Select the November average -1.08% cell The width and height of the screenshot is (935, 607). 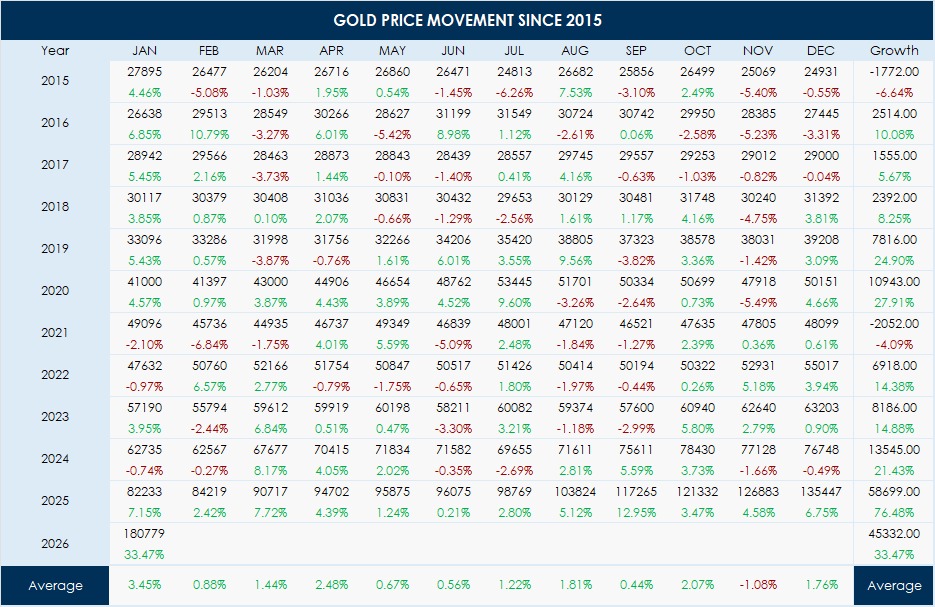761,584
